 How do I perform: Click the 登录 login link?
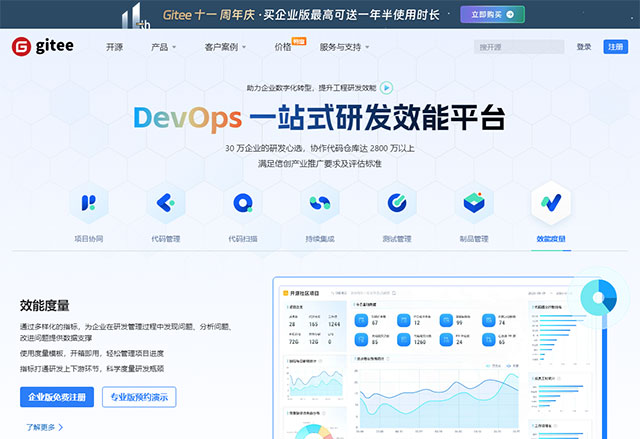coord(584,47)
